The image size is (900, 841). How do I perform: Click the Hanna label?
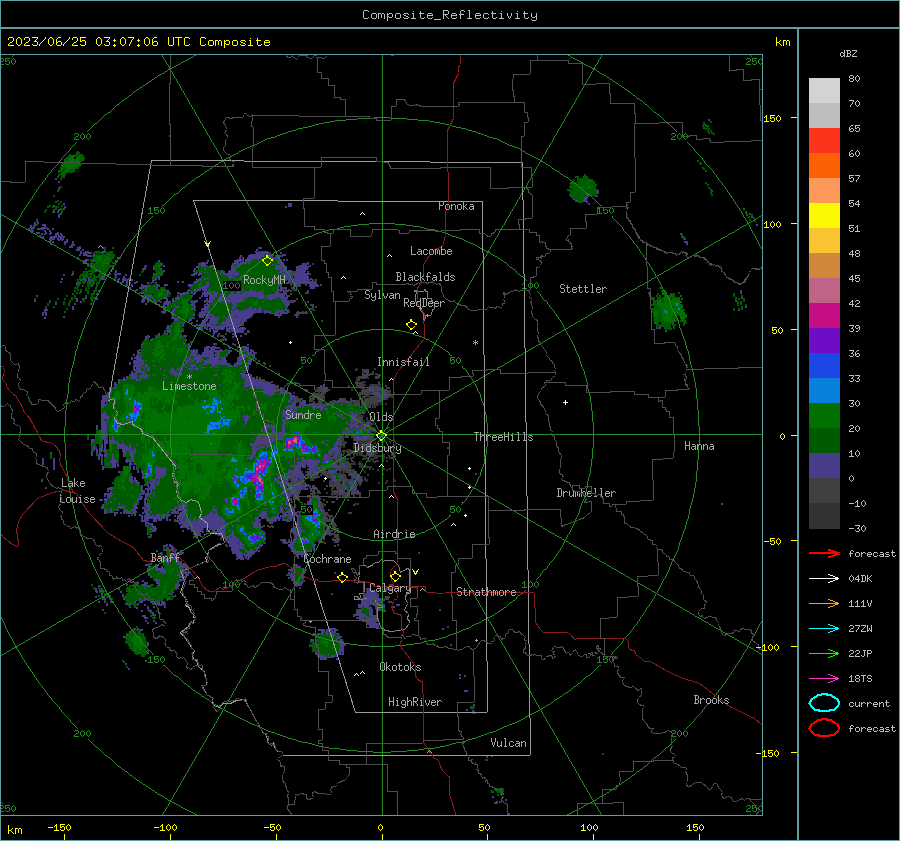[699, 446]
